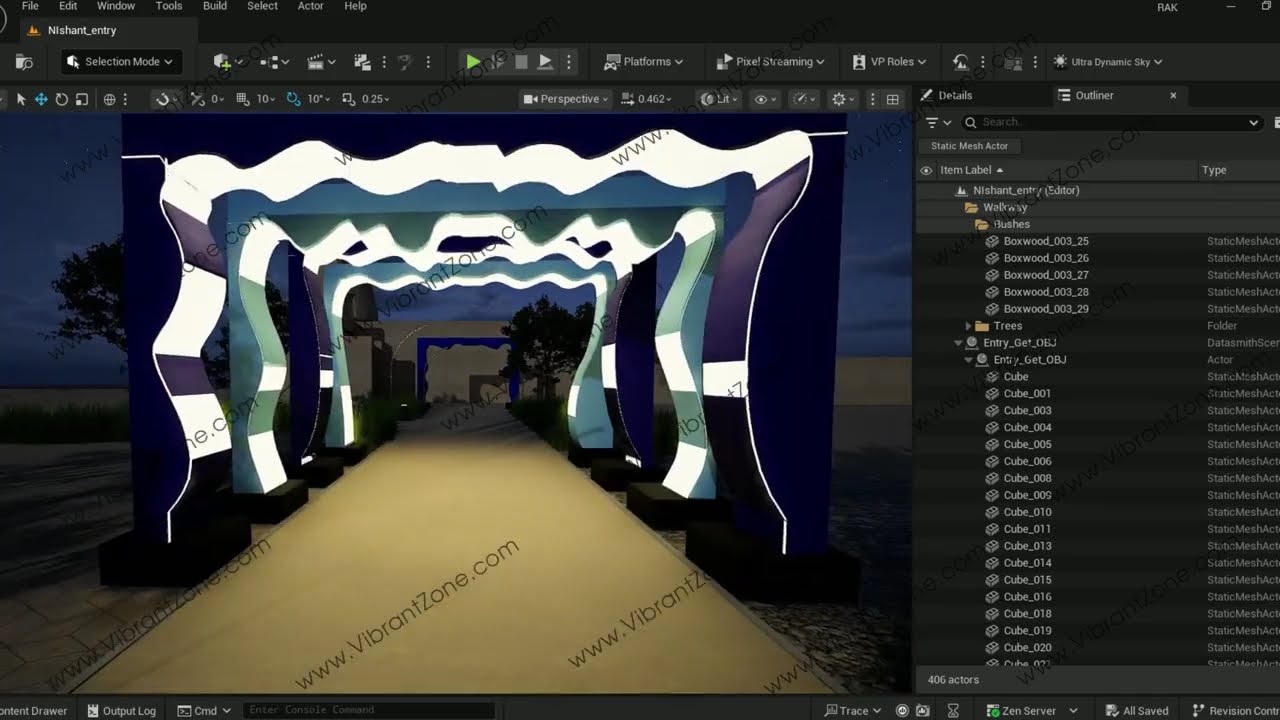This screenshot has width=1280, height=720.
Task: Open the Actor menu
Action: (311, 6)
